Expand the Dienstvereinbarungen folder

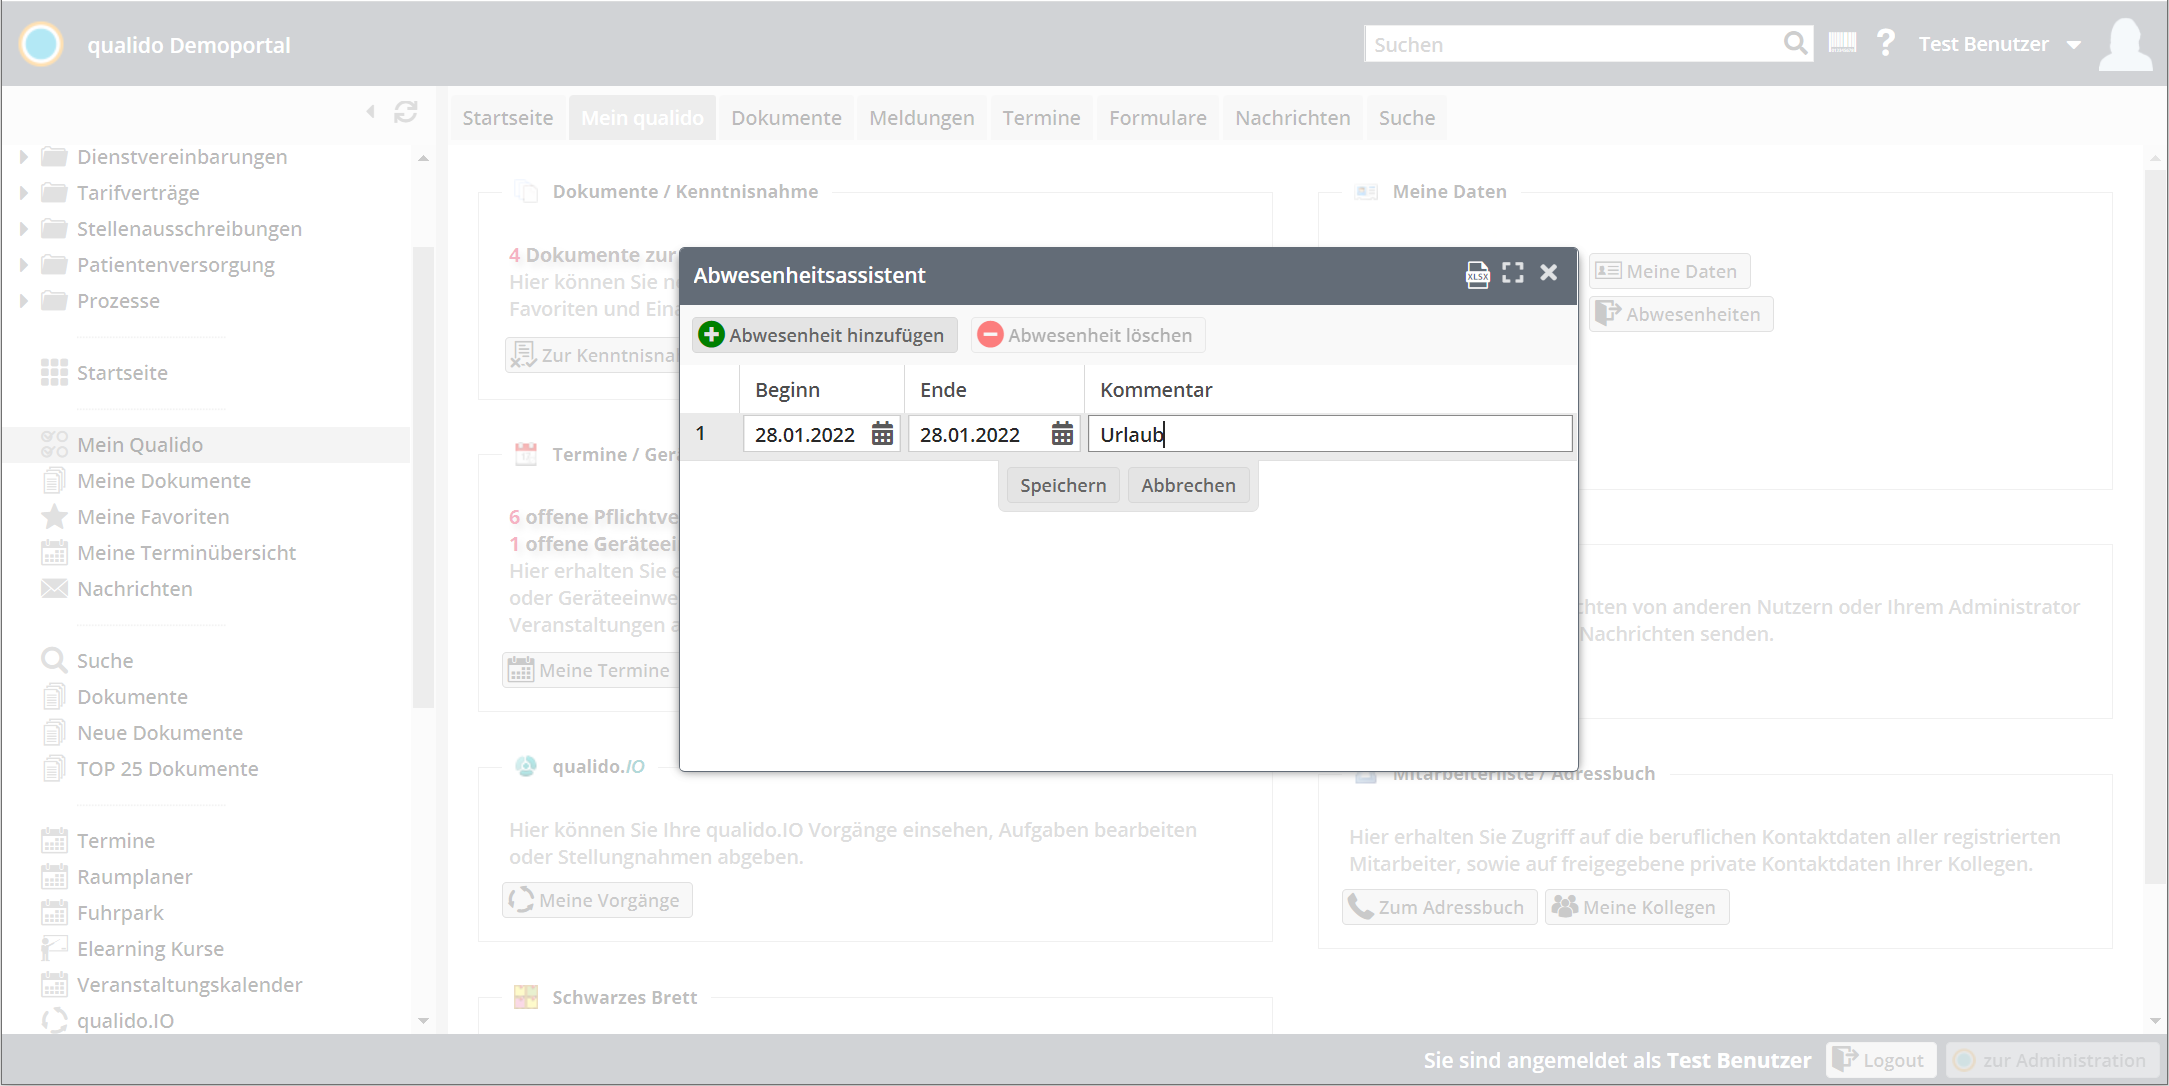coord(23,157)
